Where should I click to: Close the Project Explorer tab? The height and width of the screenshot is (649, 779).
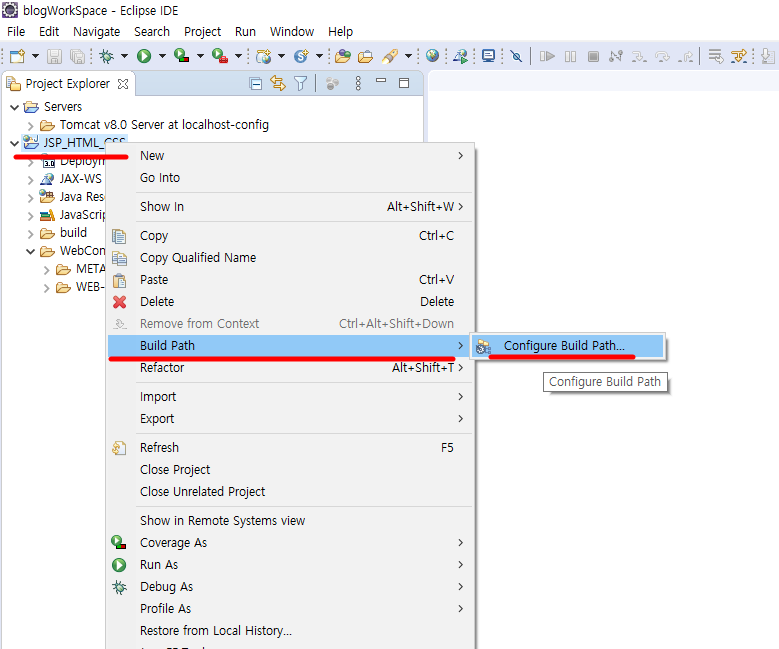(123, 84)
